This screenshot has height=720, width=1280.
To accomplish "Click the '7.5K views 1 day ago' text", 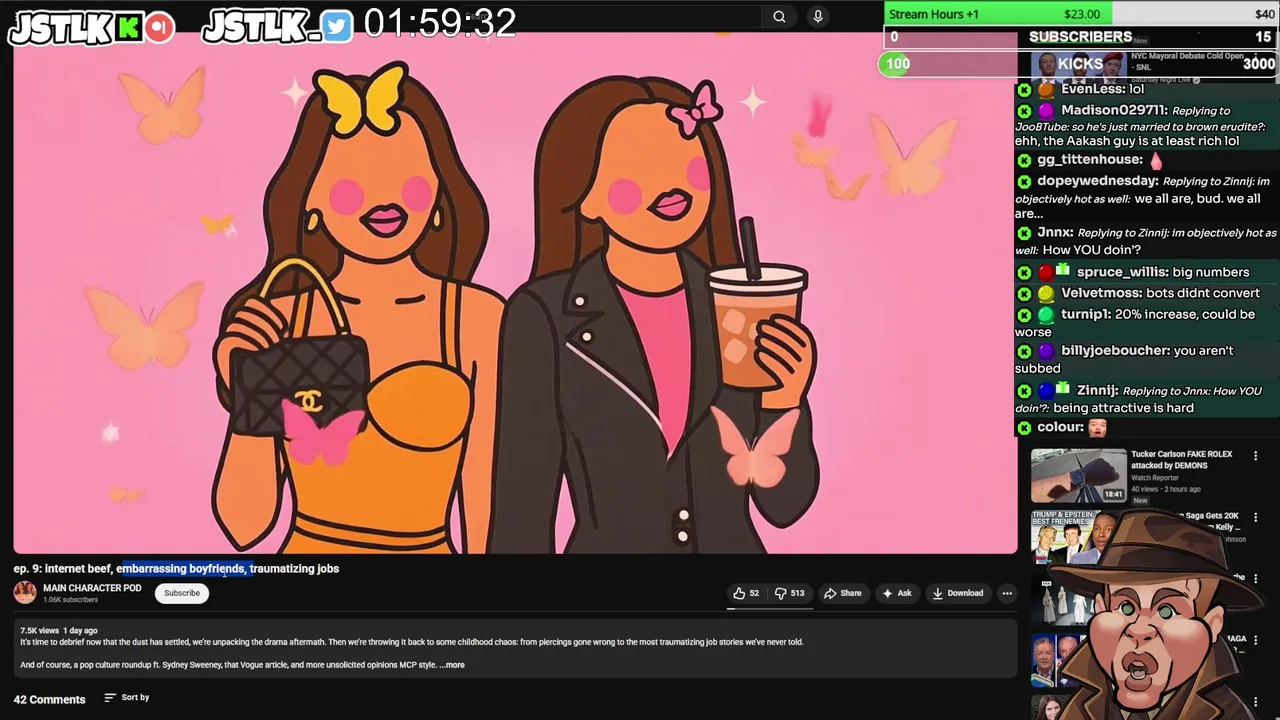I will point(59,631).
